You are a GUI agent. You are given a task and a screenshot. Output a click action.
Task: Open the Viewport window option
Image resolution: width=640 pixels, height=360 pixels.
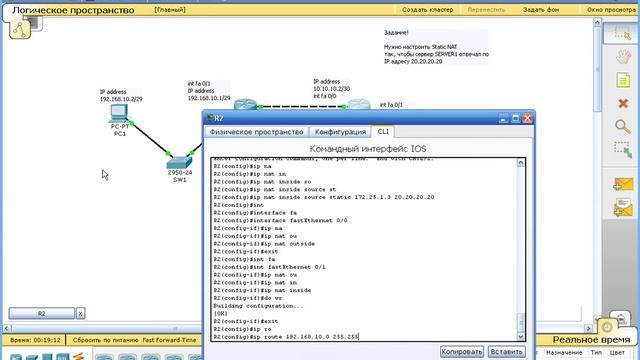pos(611,9)
